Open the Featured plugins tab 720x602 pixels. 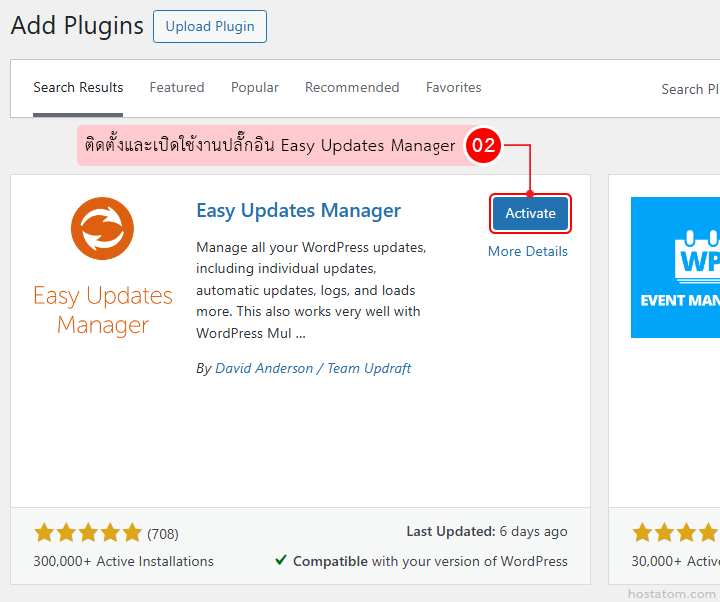177,88
